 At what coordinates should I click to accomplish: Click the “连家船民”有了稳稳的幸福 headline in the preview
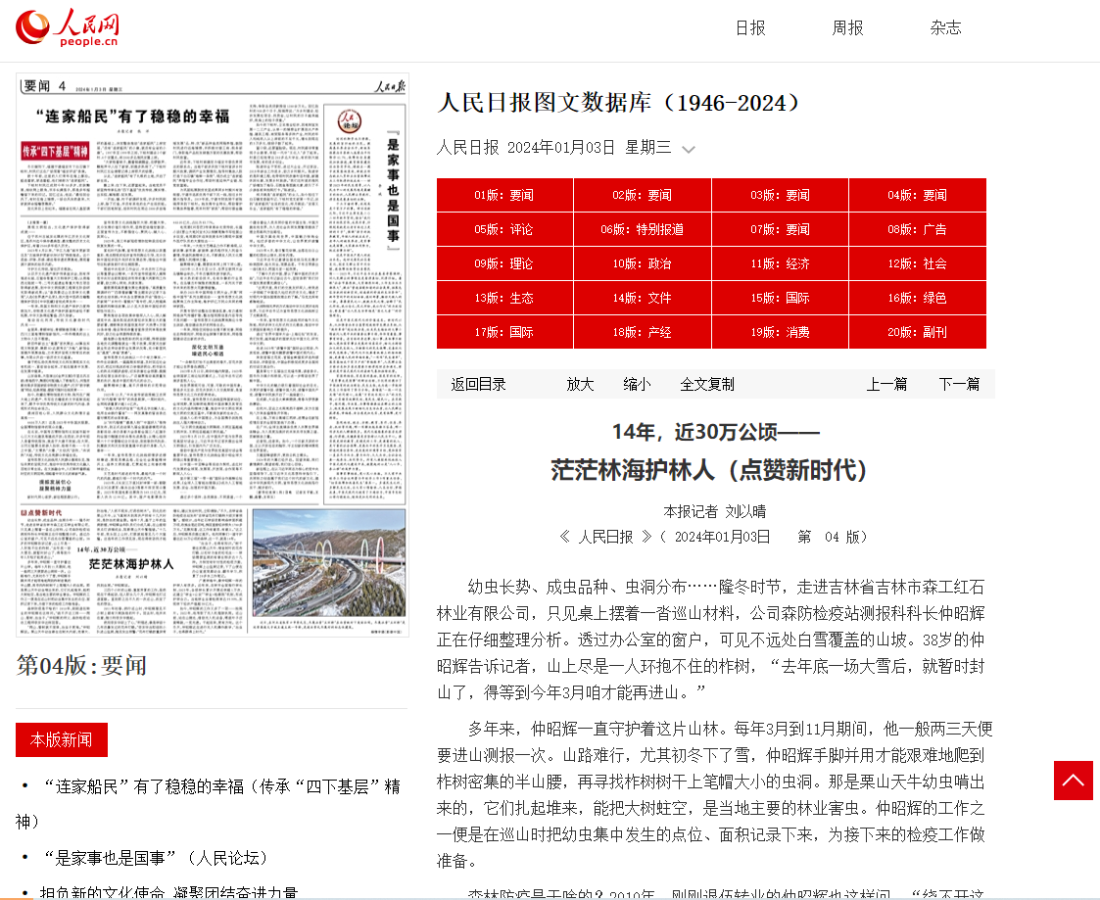click(x=133, y=116)
